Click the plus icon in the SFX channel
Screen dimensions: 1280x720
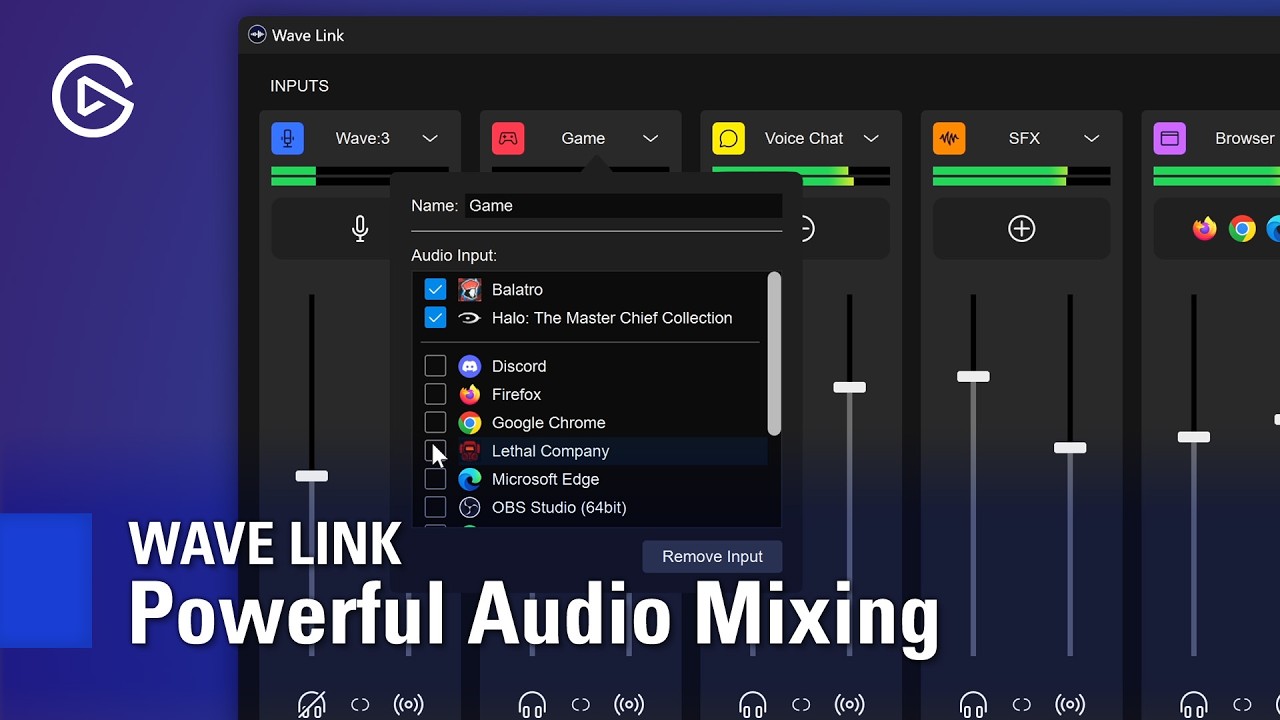point(1021,229)
